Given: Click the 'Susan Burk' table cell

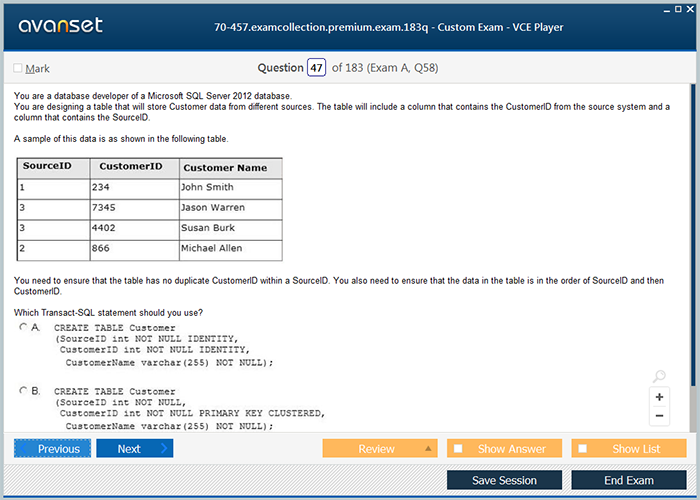Looking at the screenshot, I should [230, 228].
